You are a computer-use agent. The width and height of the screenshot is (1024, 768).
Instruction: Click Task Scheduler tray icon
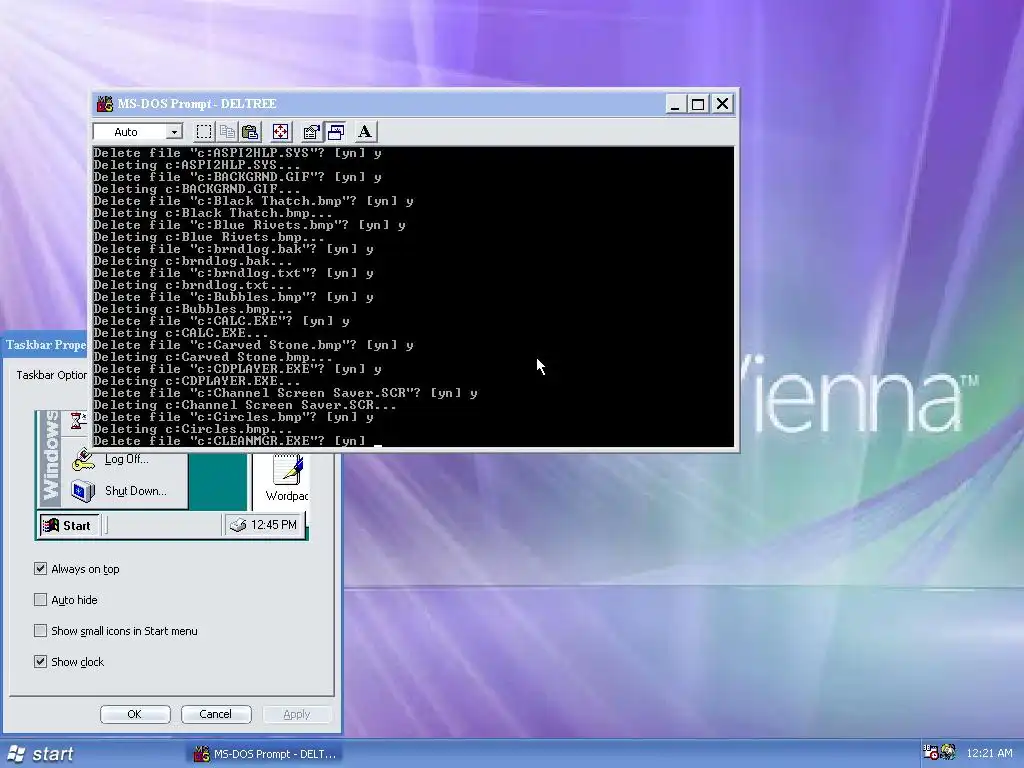click(x=930, y=752)
